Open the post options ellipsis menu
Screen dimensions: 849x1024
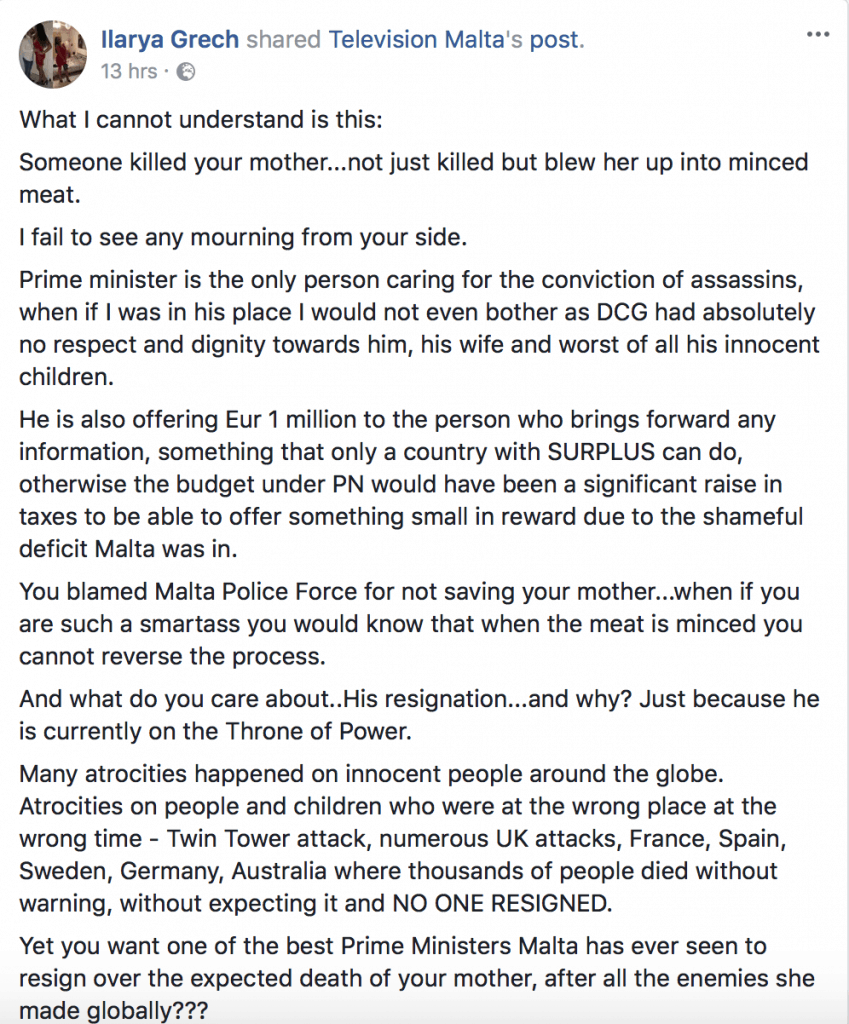(817, 37)
